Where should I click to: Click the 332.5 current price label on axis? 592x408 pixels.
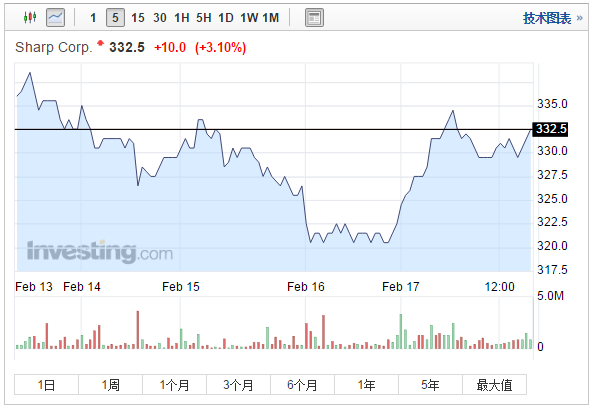550,129
